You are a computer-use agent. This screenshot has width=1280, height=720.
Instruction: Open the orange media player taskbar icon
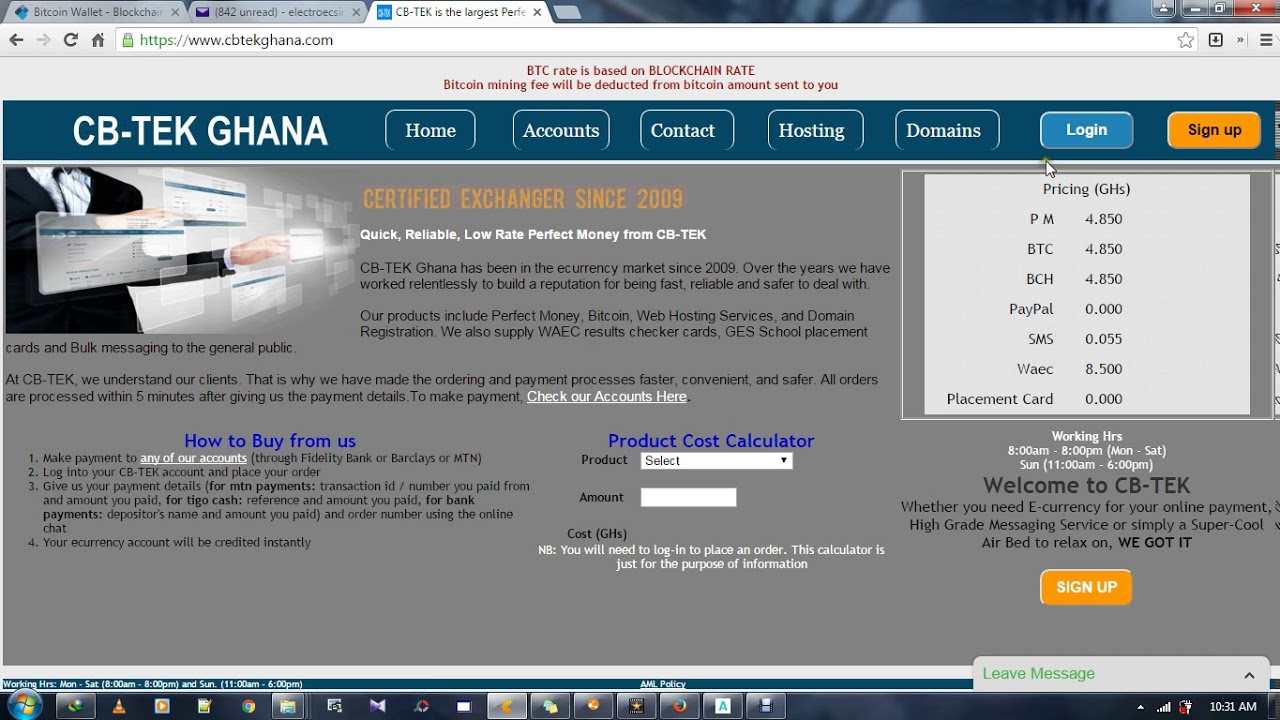[162, 706]
